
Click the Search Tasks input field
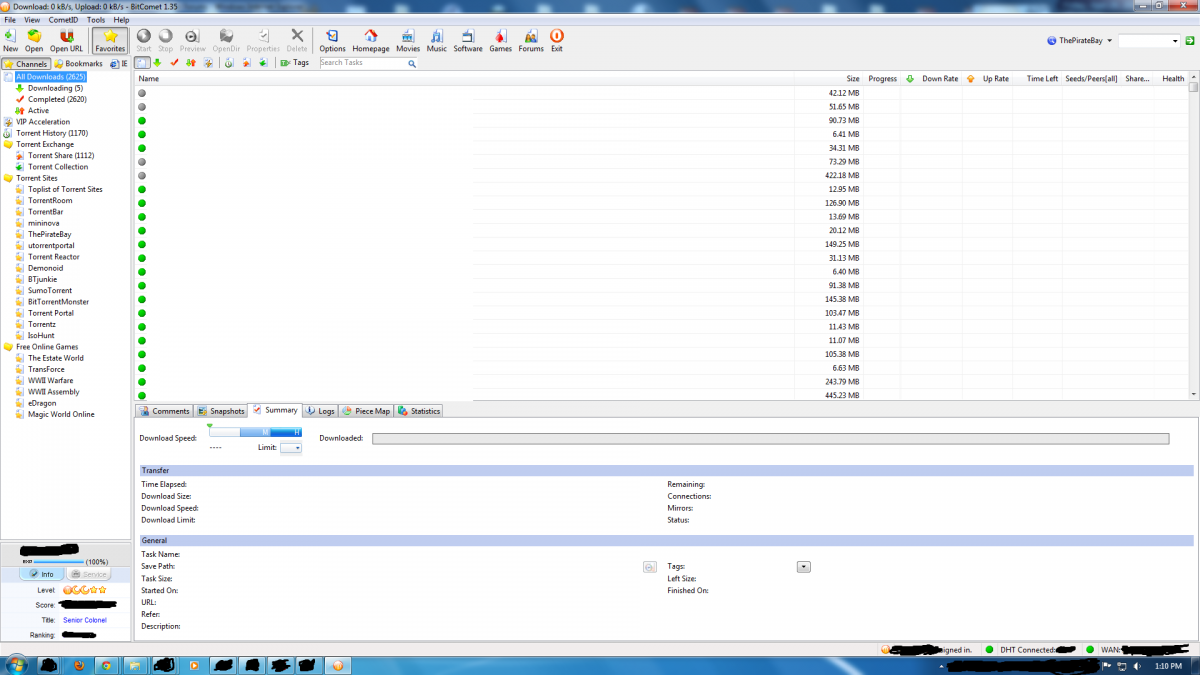[x=363, y=63]
